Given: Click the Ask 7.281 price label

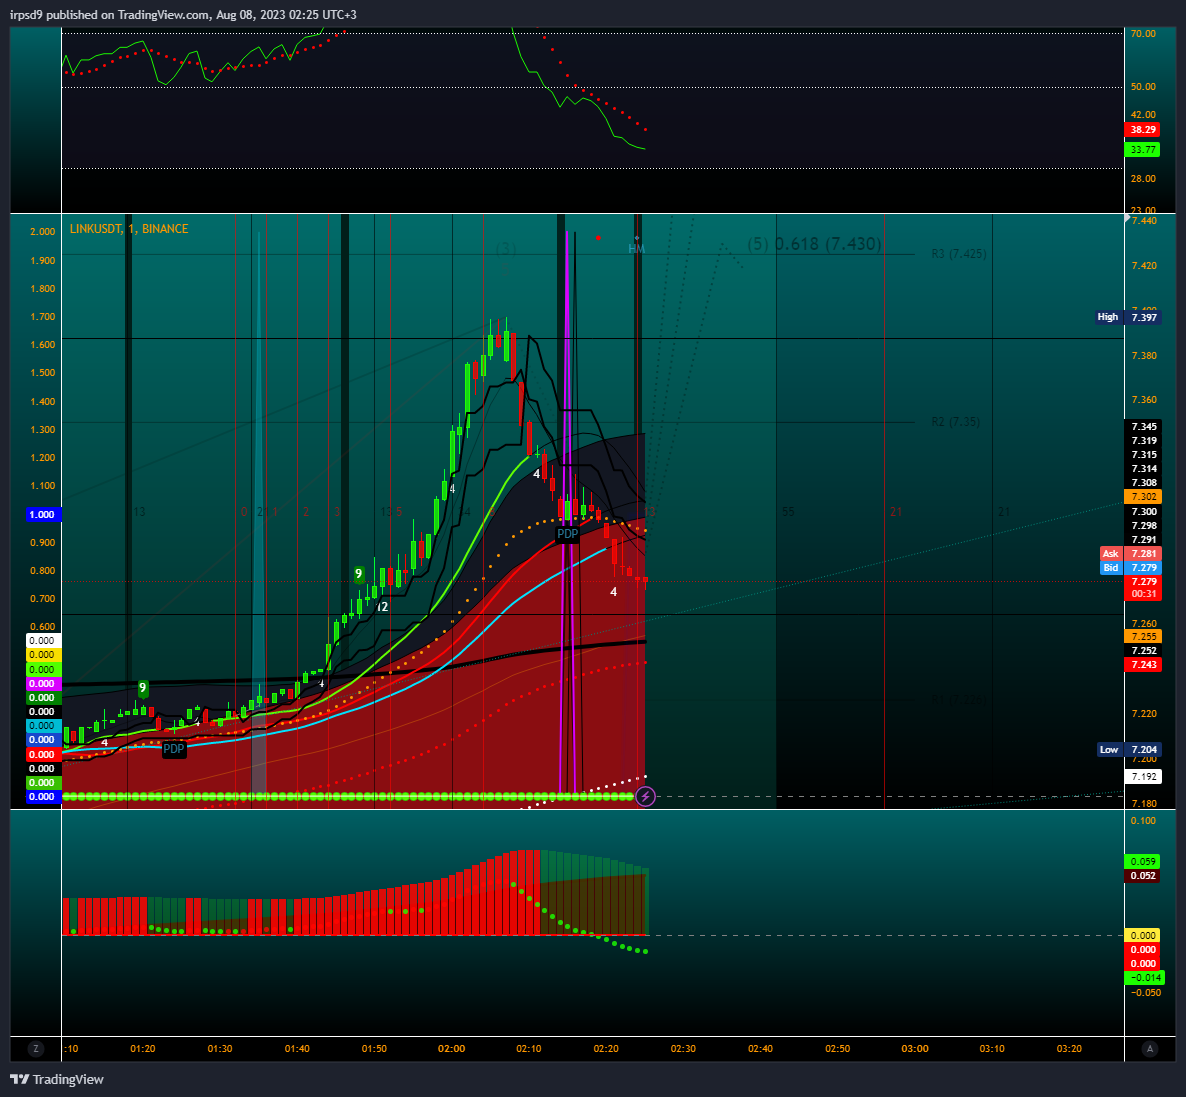Looking at the screenshot, I should (1130, 554).
